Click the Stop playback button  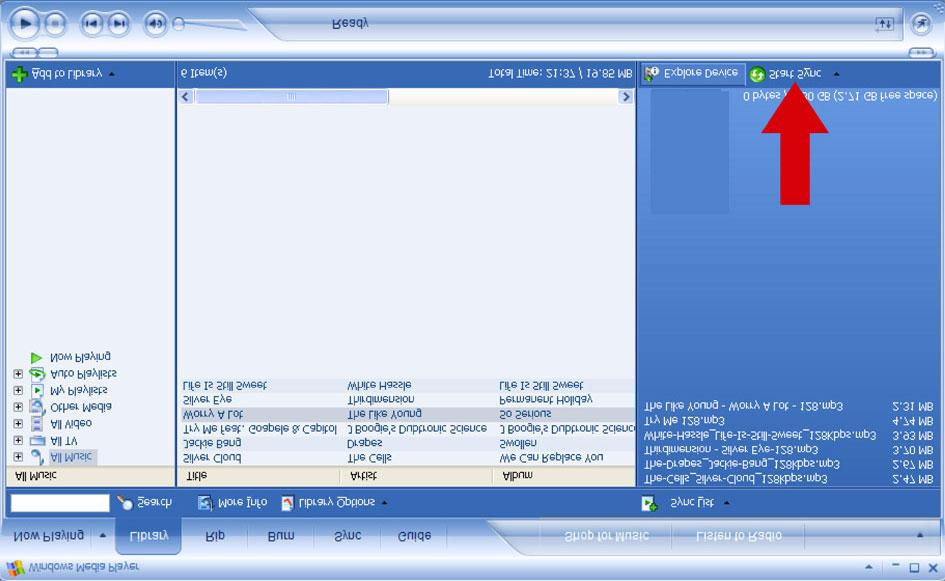[x=55, y=24]
